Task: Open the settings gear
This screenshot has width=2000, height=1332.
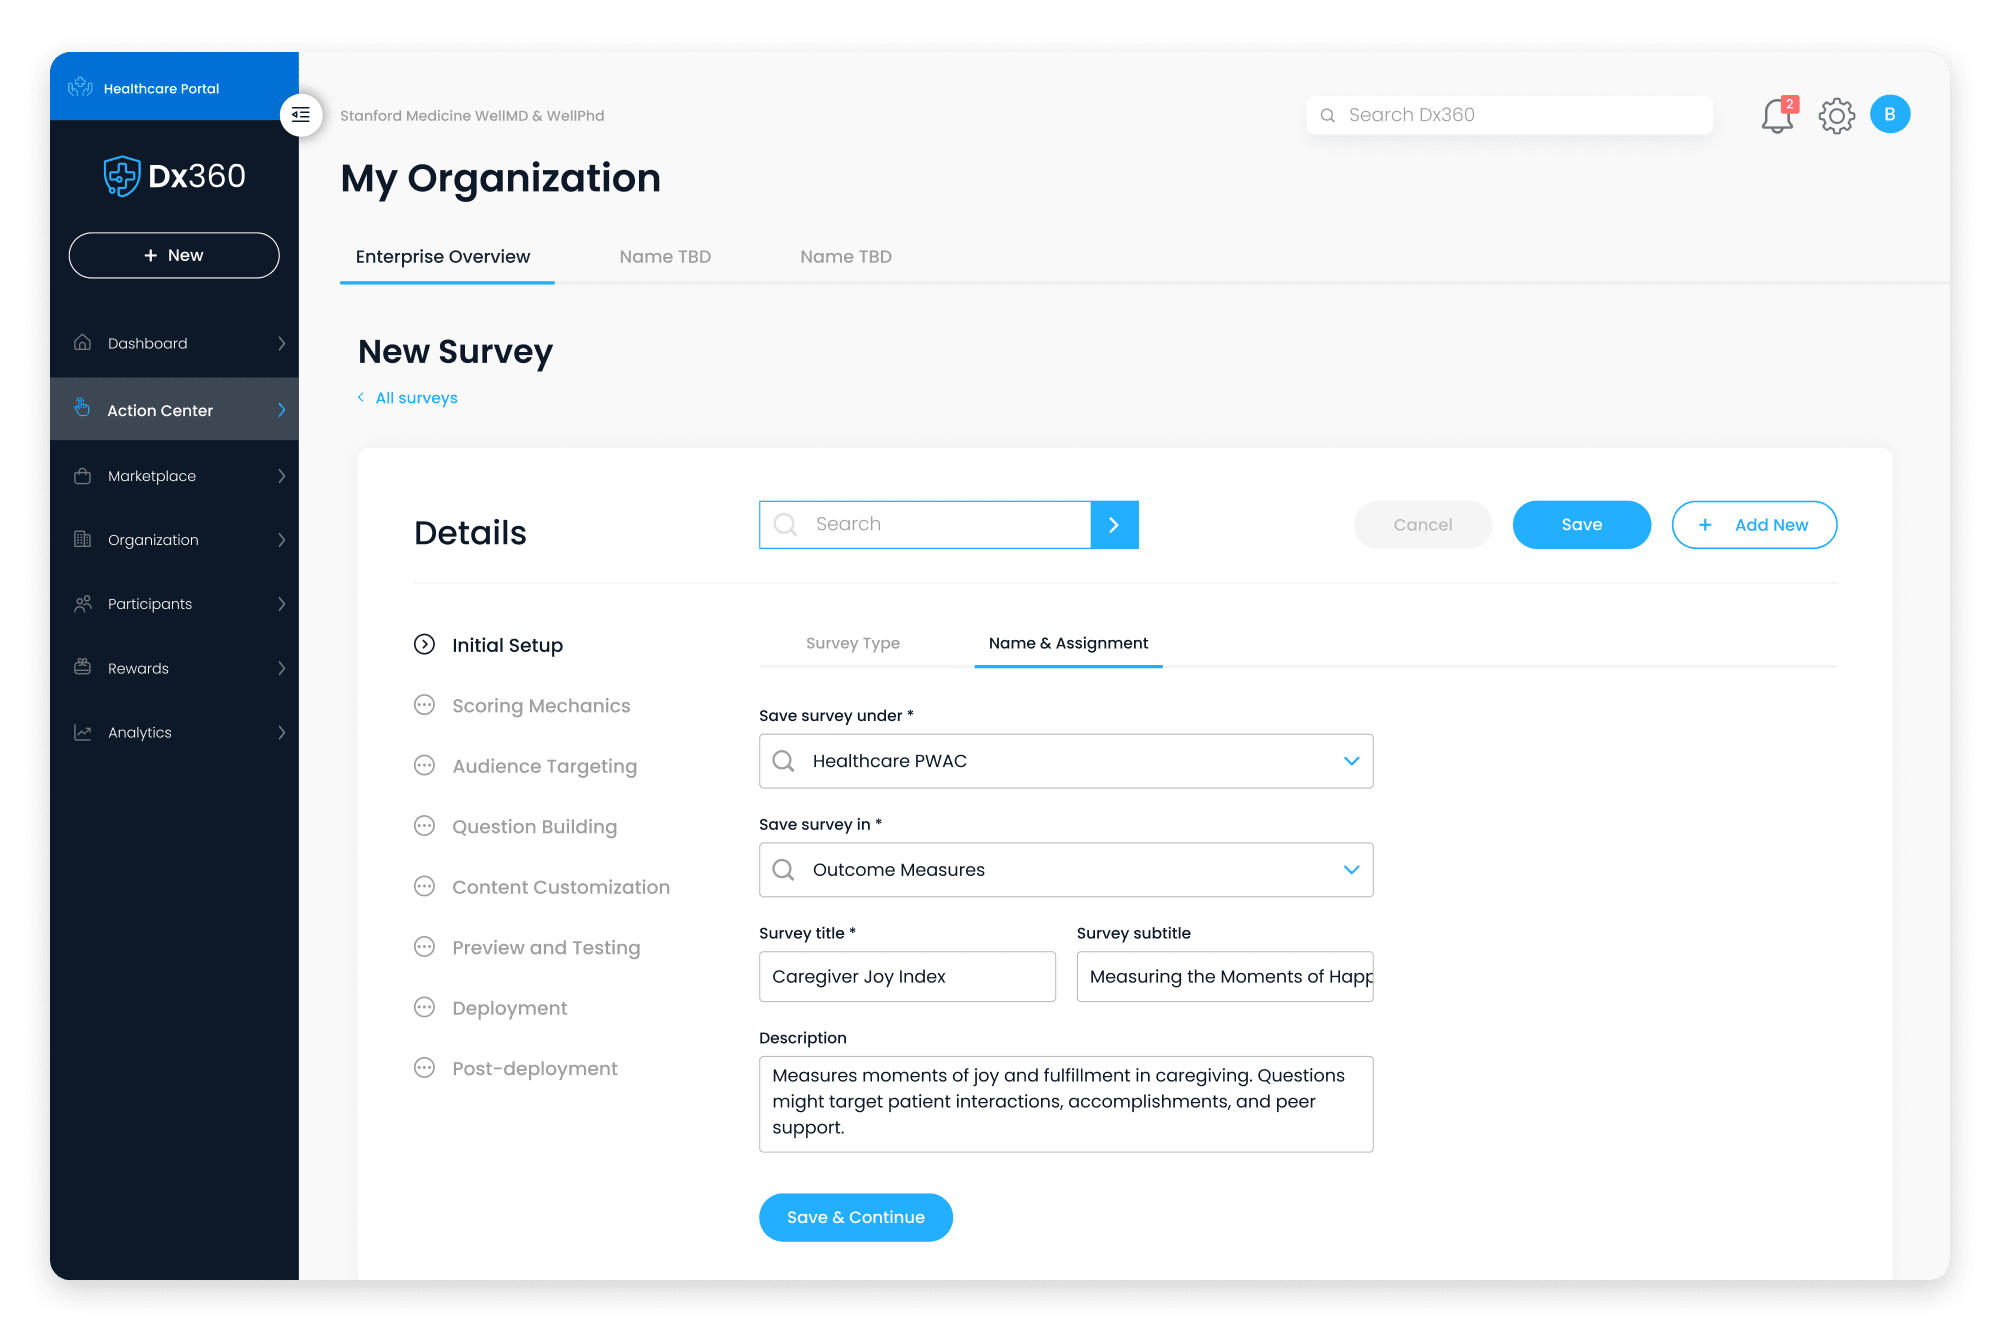Action: 1836,116
